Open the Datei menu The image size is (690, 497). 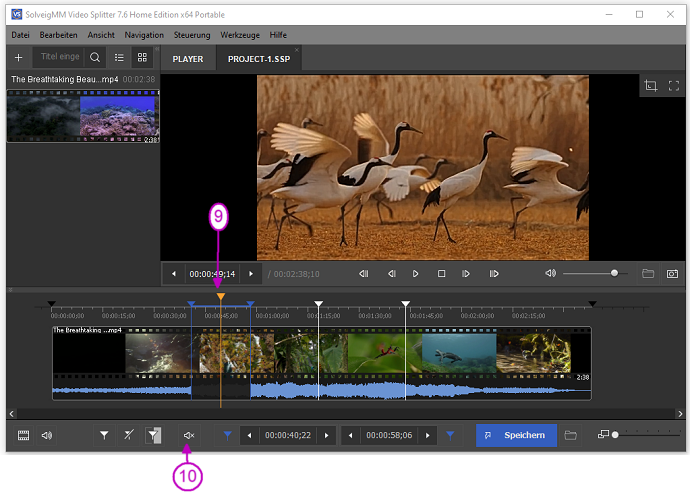[20, 35]
